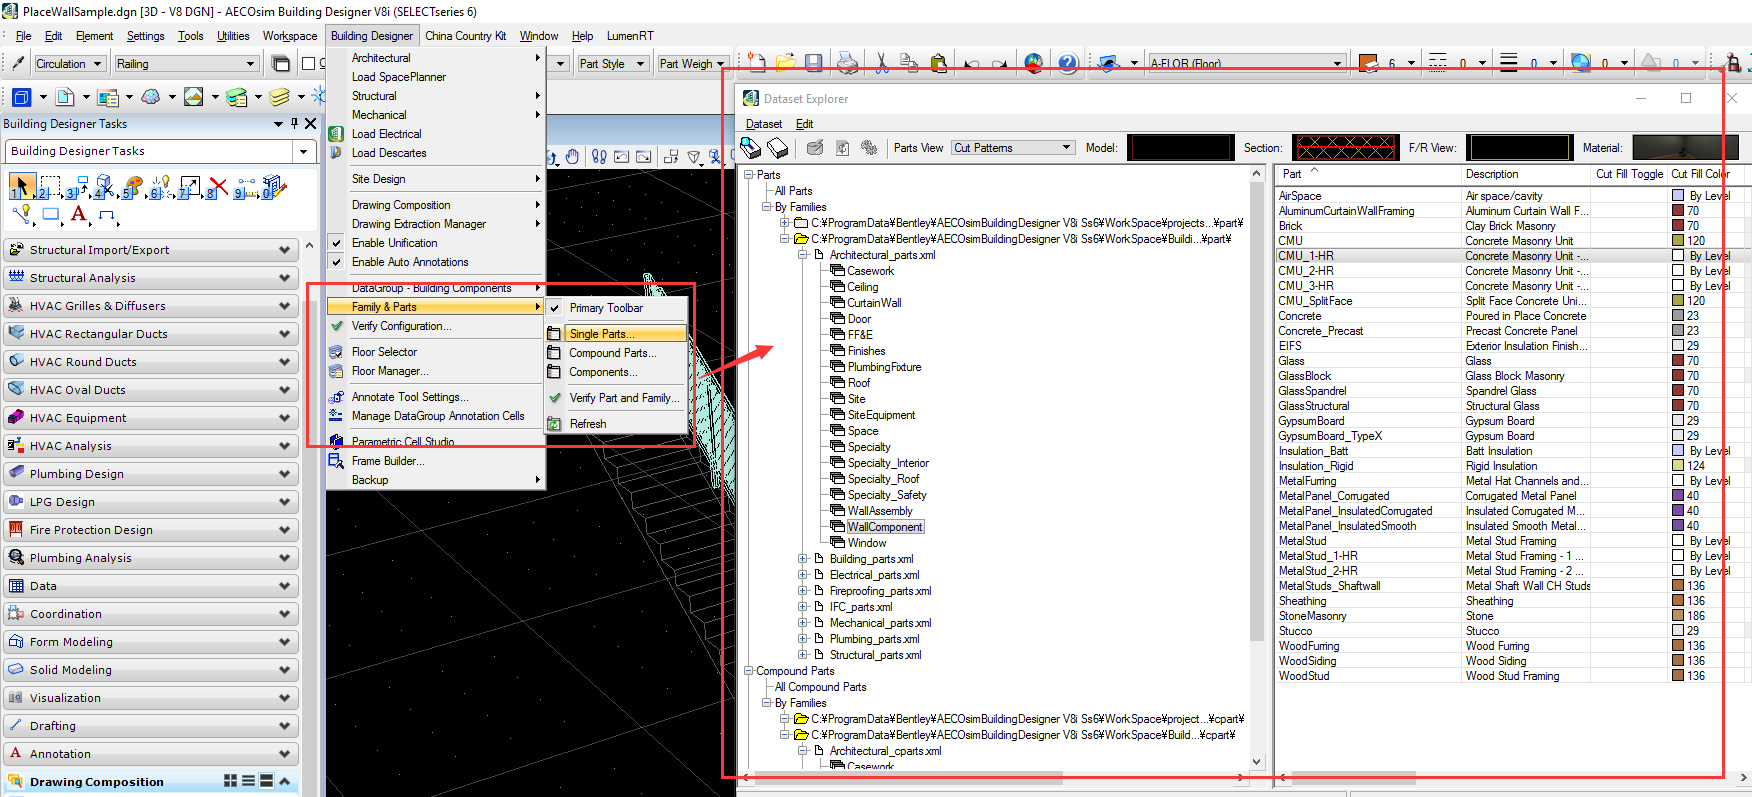Select the Pan View hand tool
The height and width of the screenshot is (797, 1752).
[572, 157]
